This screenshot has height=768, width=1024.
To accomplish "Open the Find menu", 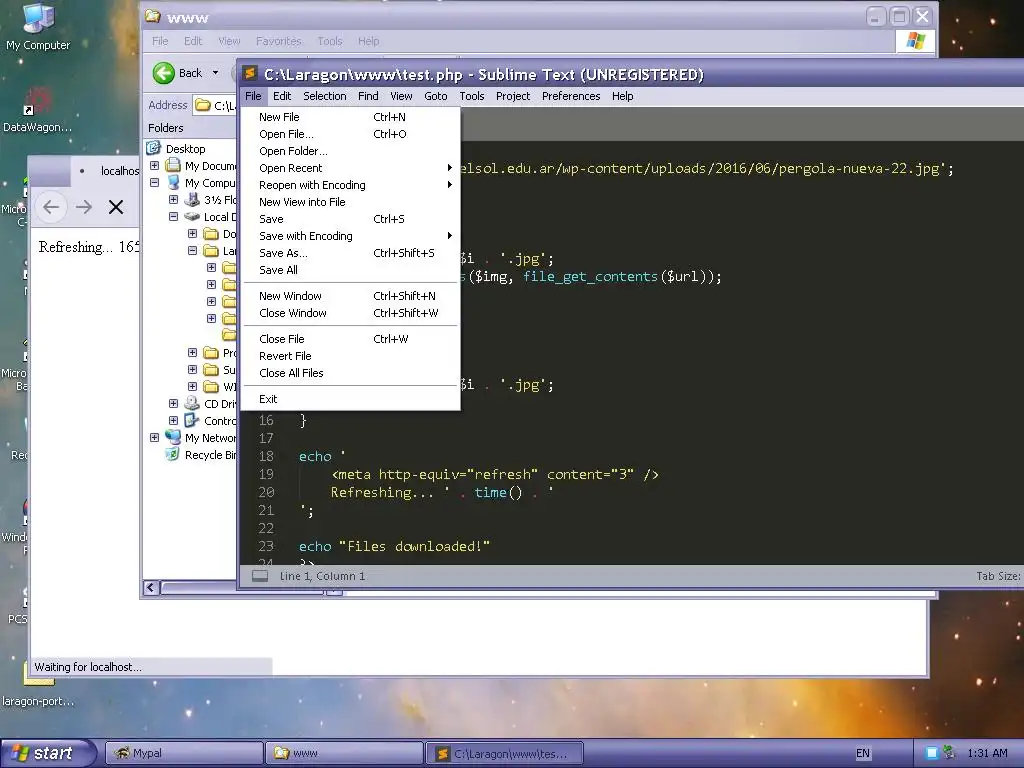I will 368,96.
